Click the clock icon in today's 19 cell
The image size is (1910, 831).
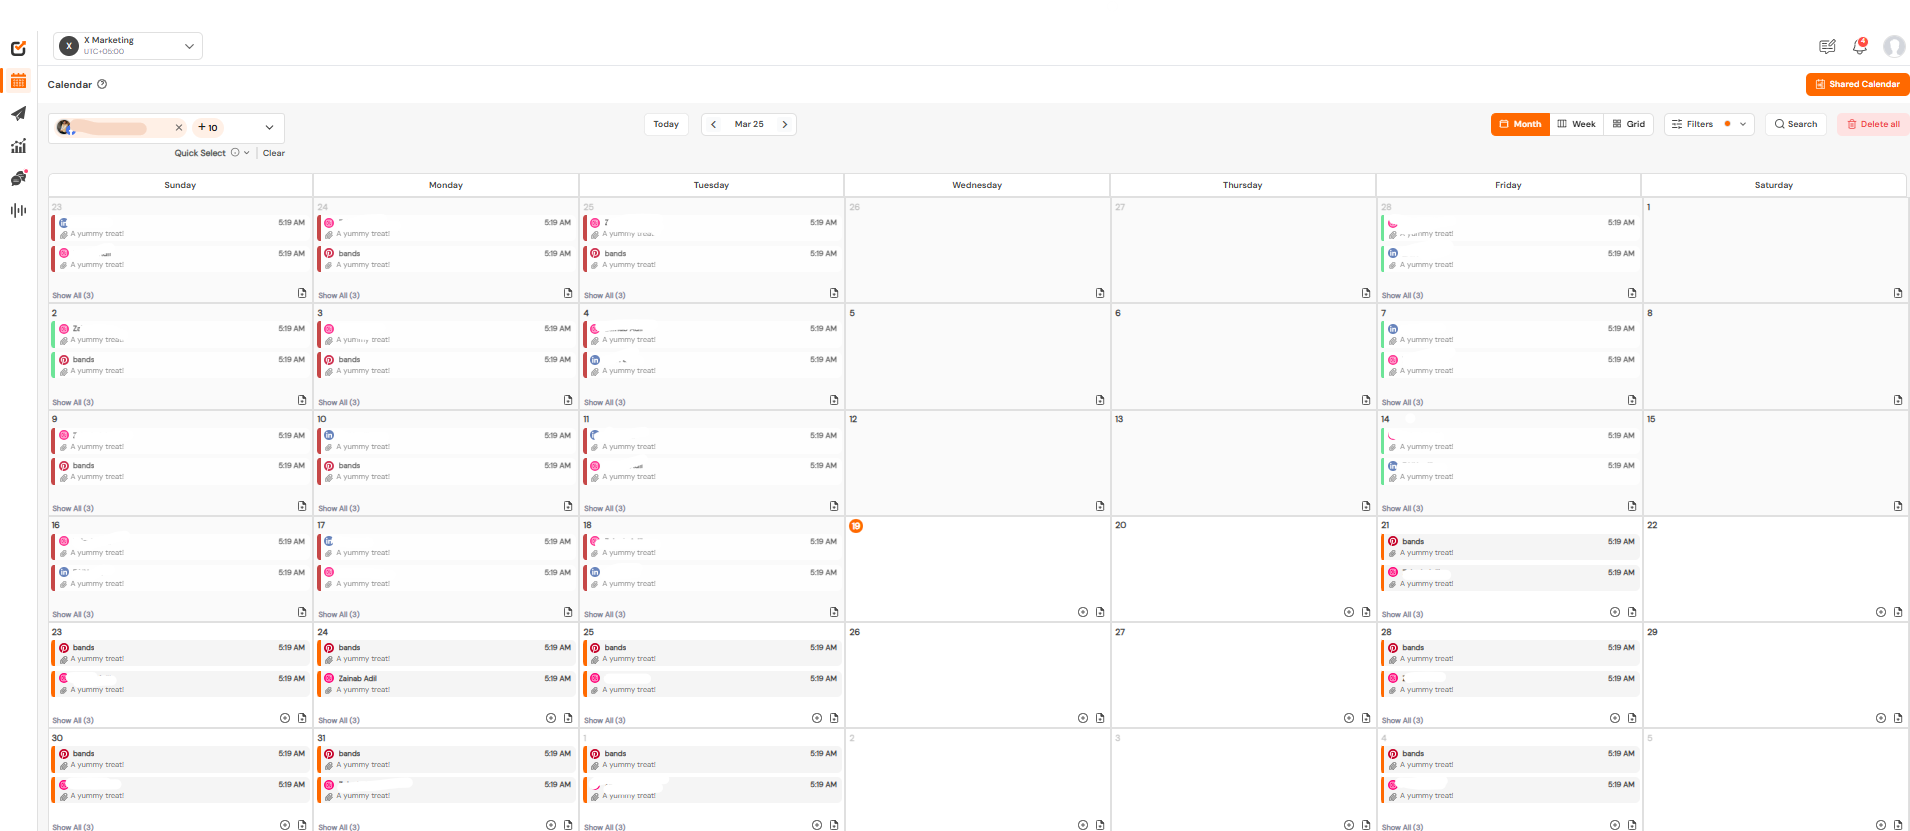pyautogui.click(x=1083, y=612)
